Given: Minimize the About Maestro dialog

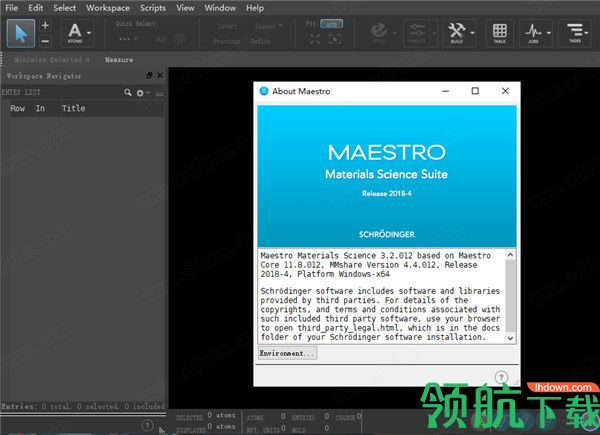Looking at the screenshot, I should pos(445,91).
